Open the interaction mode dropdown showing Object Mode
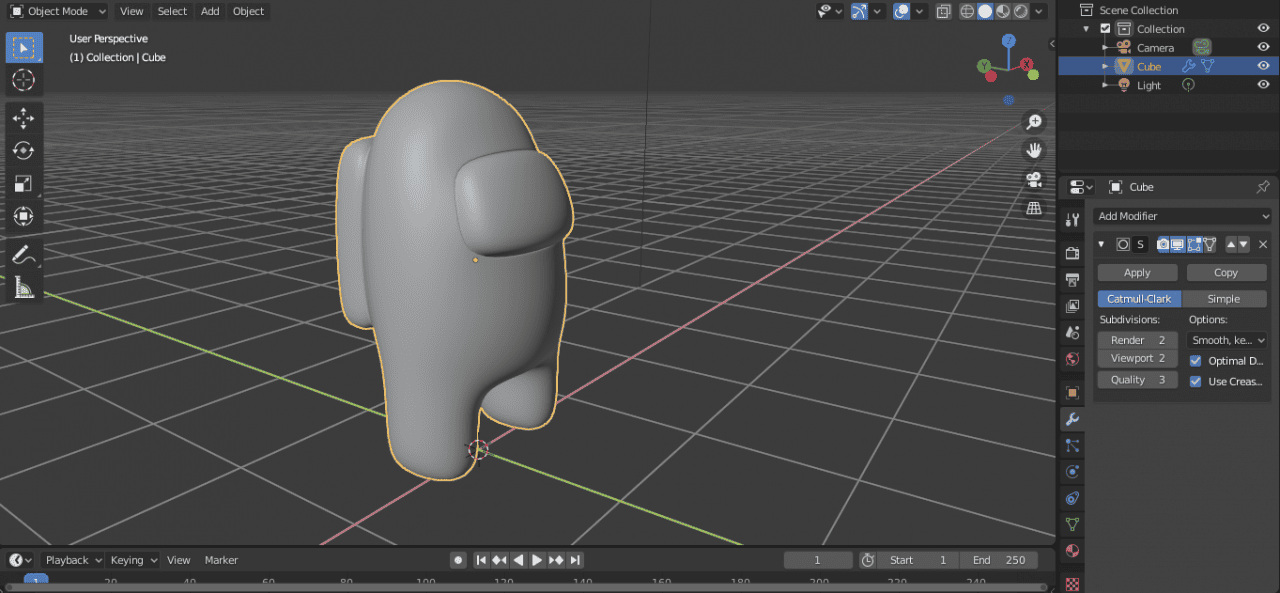The height and width of the screenshot is (593, 1280). (57, 11)
